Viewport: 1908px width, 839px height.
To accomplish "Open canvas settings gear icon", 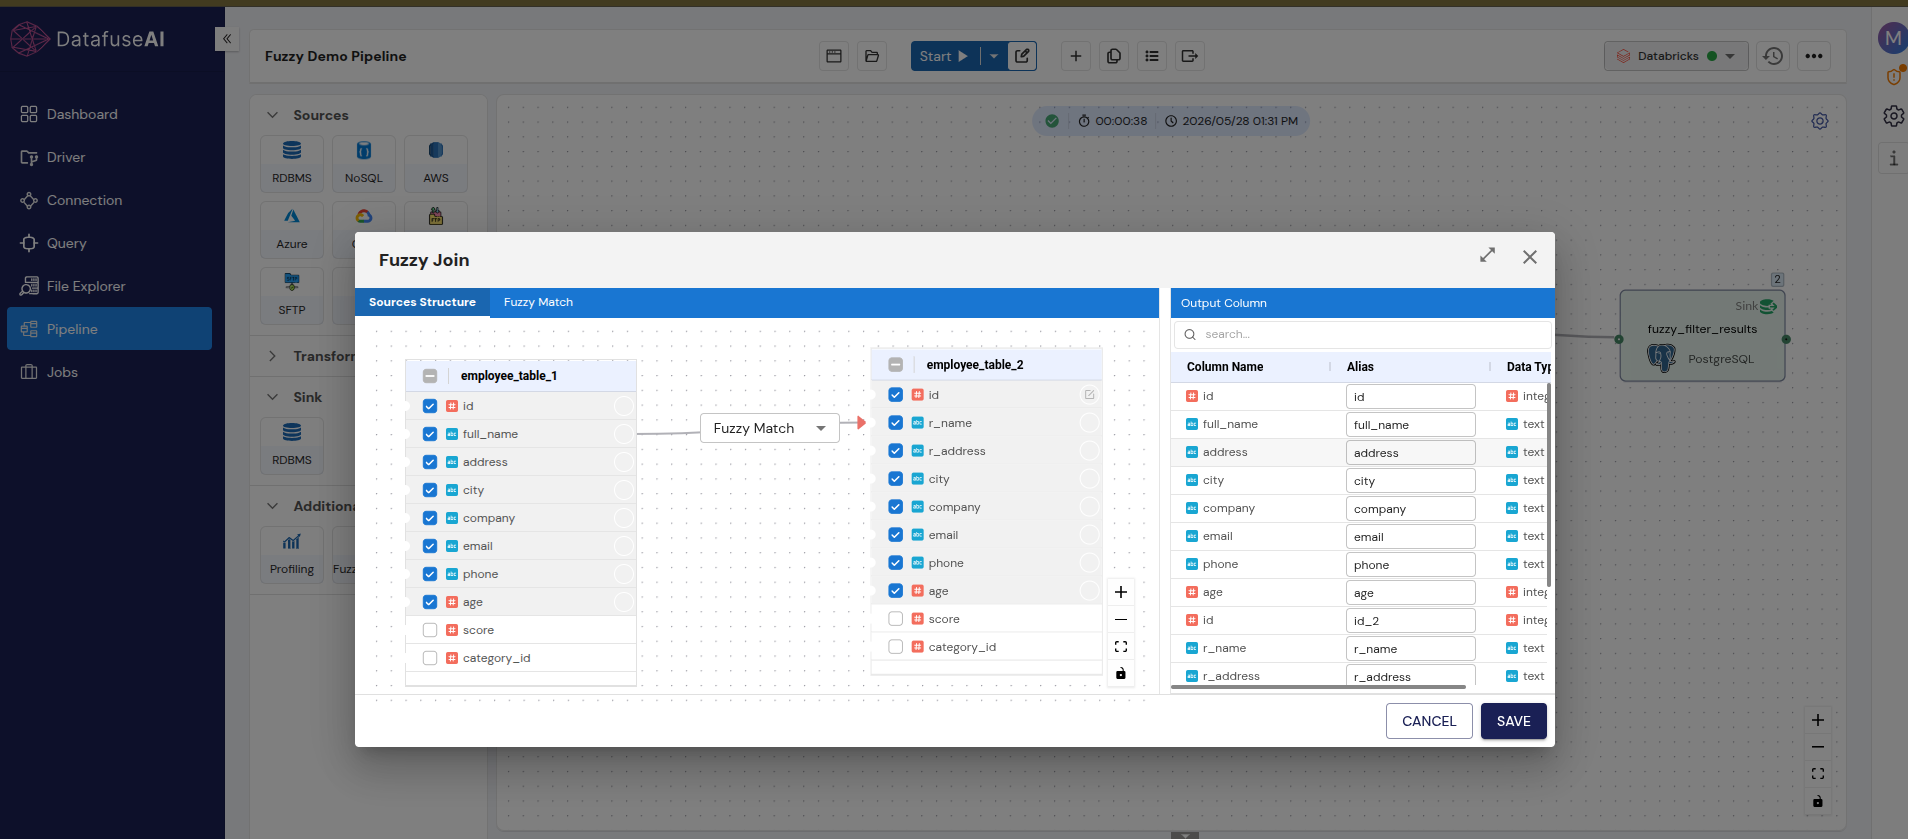I will (1820, 121).
